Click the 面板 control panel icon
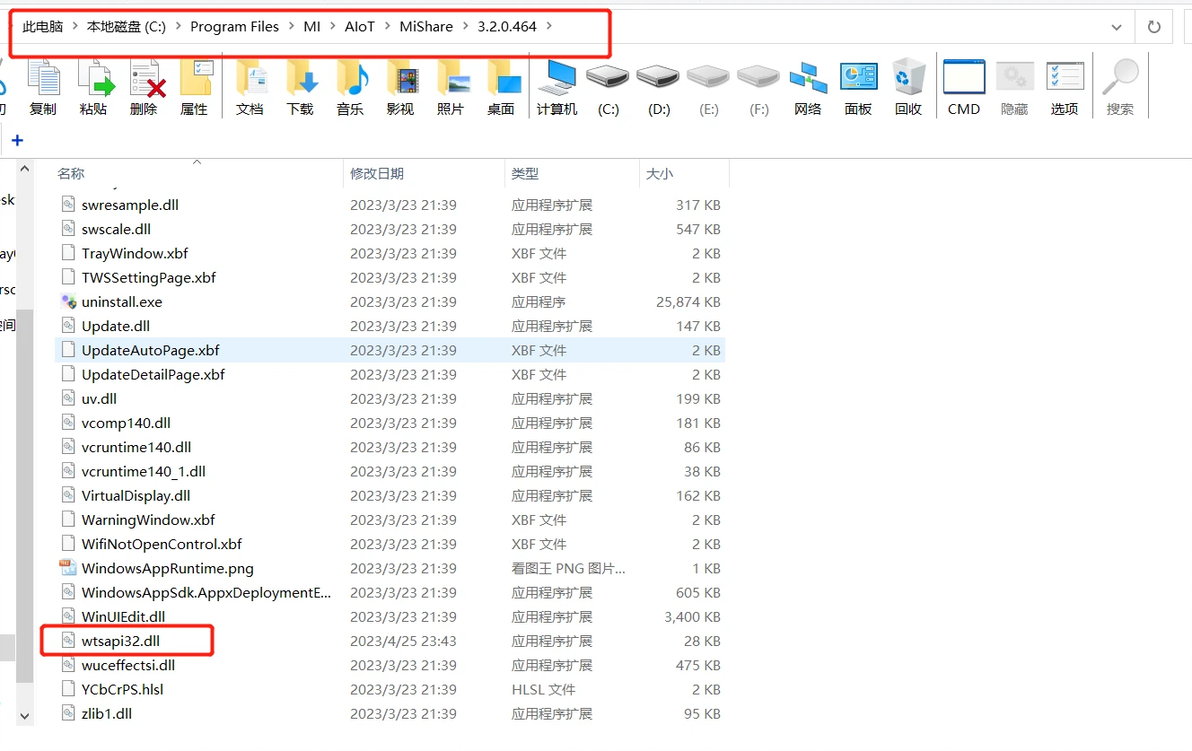1192x751 pixels. 858,78
